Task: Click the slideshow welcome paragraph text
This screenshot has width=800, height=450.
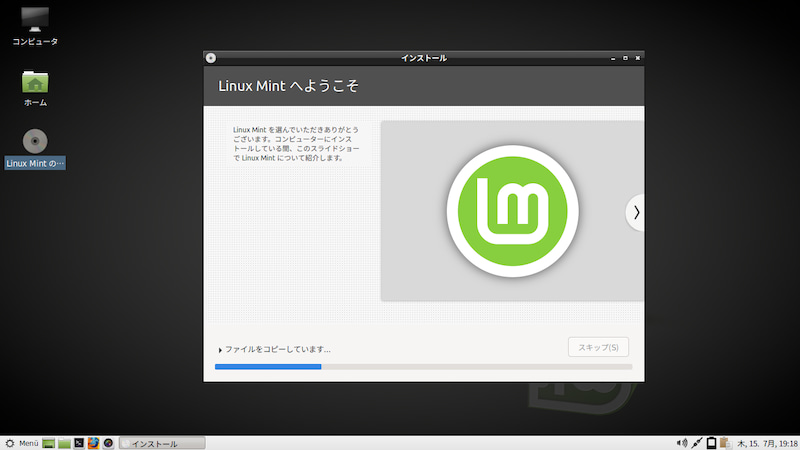Action: tap(296, 144)
